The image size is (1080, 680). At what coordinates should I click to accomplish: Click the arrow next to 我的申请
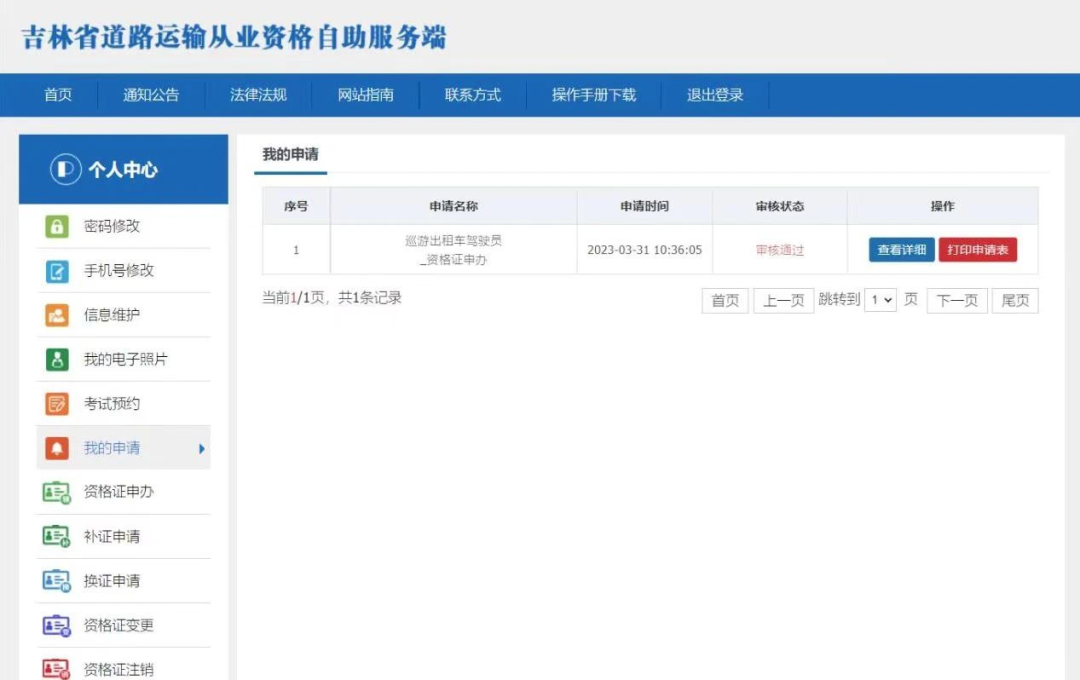tap(202, 449)
